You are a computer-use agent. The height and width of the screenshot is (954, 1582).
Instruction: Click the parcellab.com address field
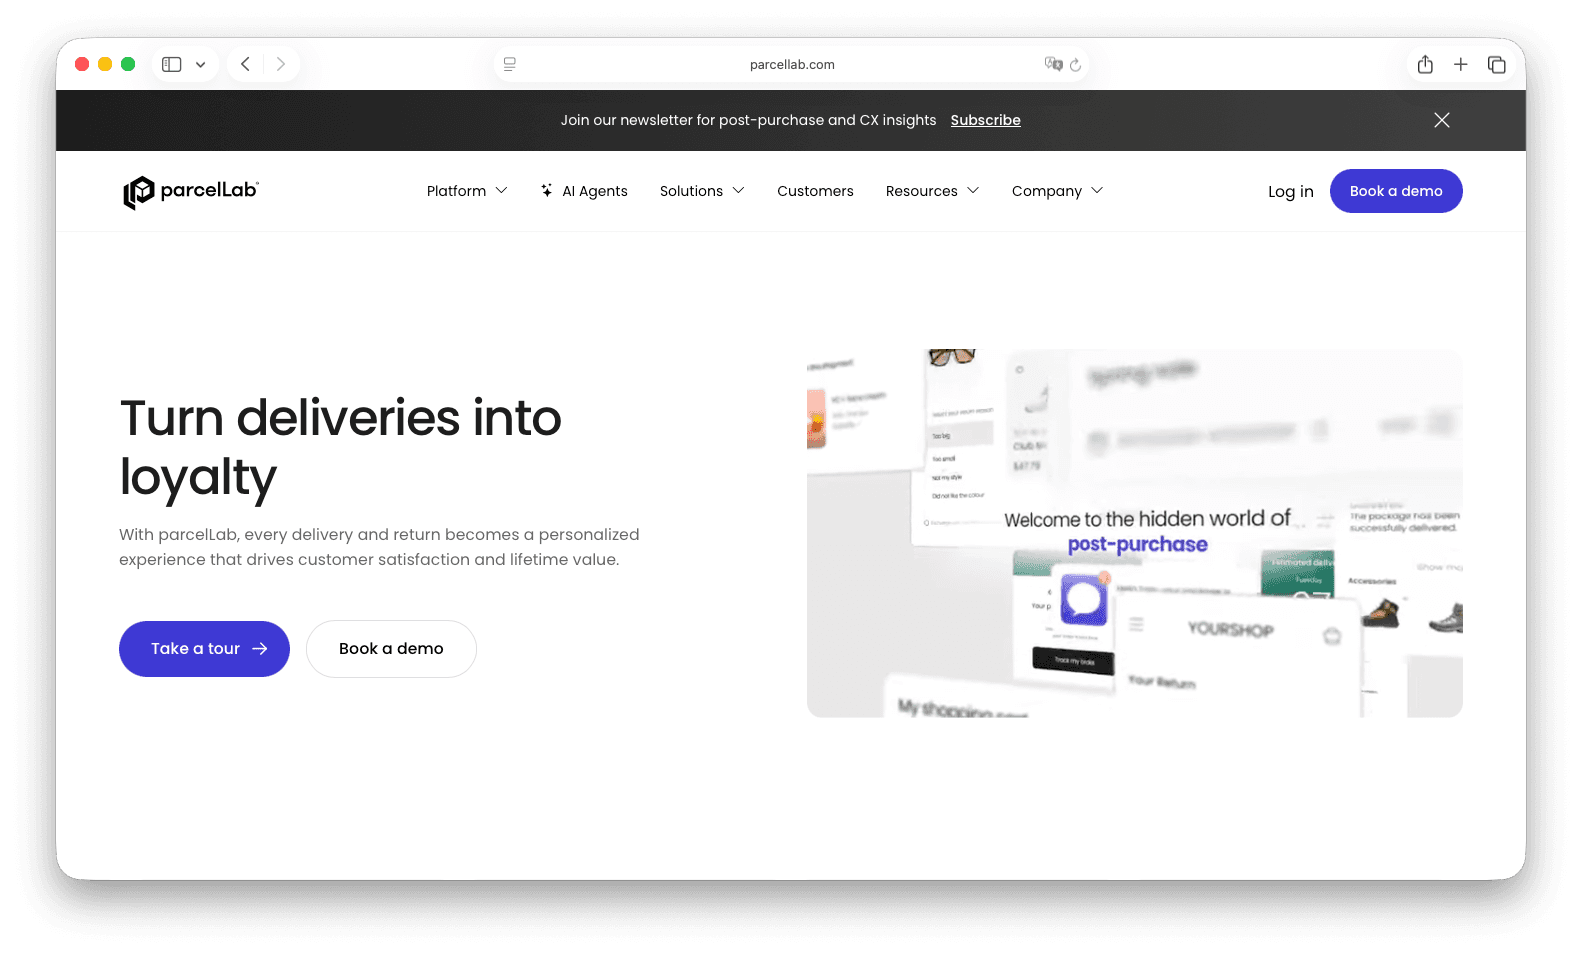[791, 64]
